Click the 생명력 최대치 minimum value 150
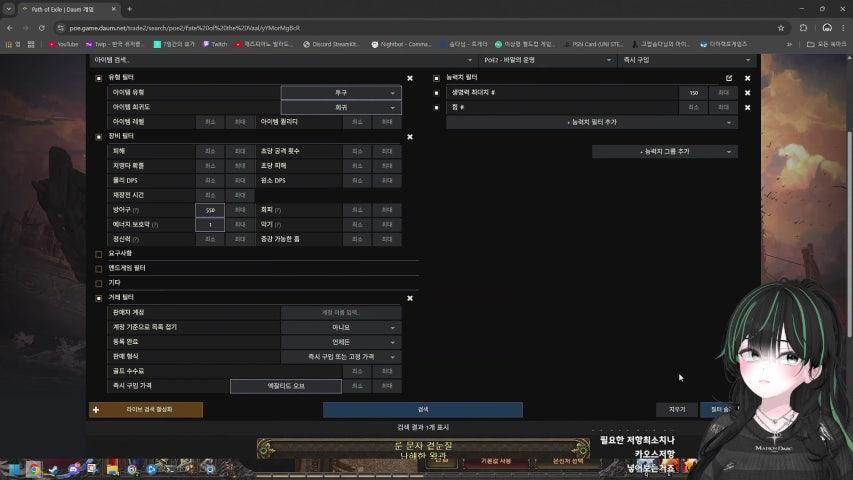 click(694, 93)
